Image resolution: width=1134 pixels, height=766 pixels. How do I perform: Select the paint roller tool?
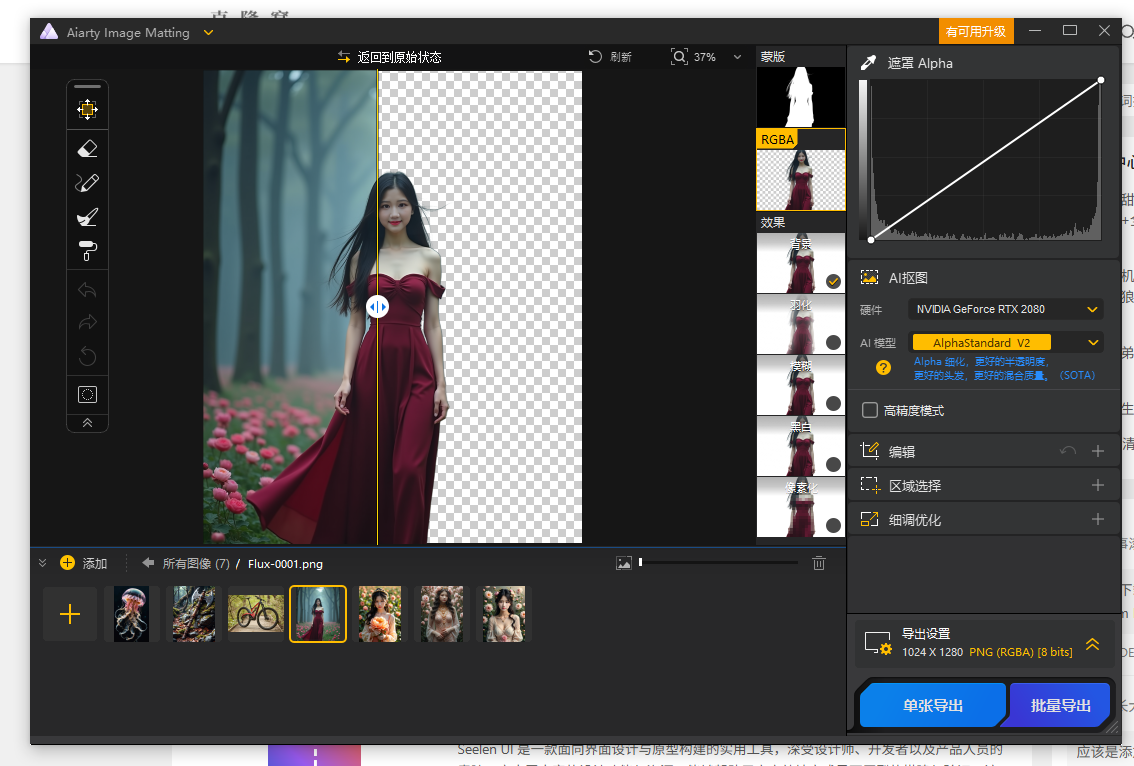(87, 251)
